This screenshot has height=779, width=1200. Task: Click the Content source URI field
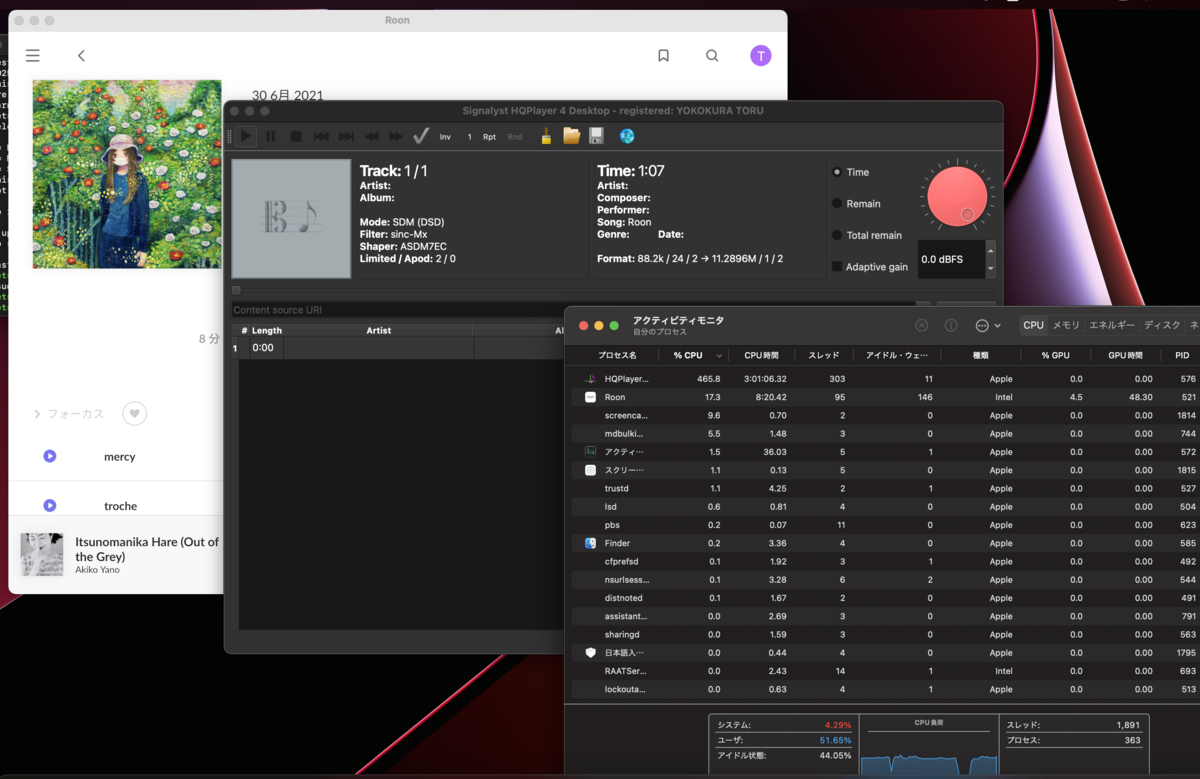click(x=572, y=310)
